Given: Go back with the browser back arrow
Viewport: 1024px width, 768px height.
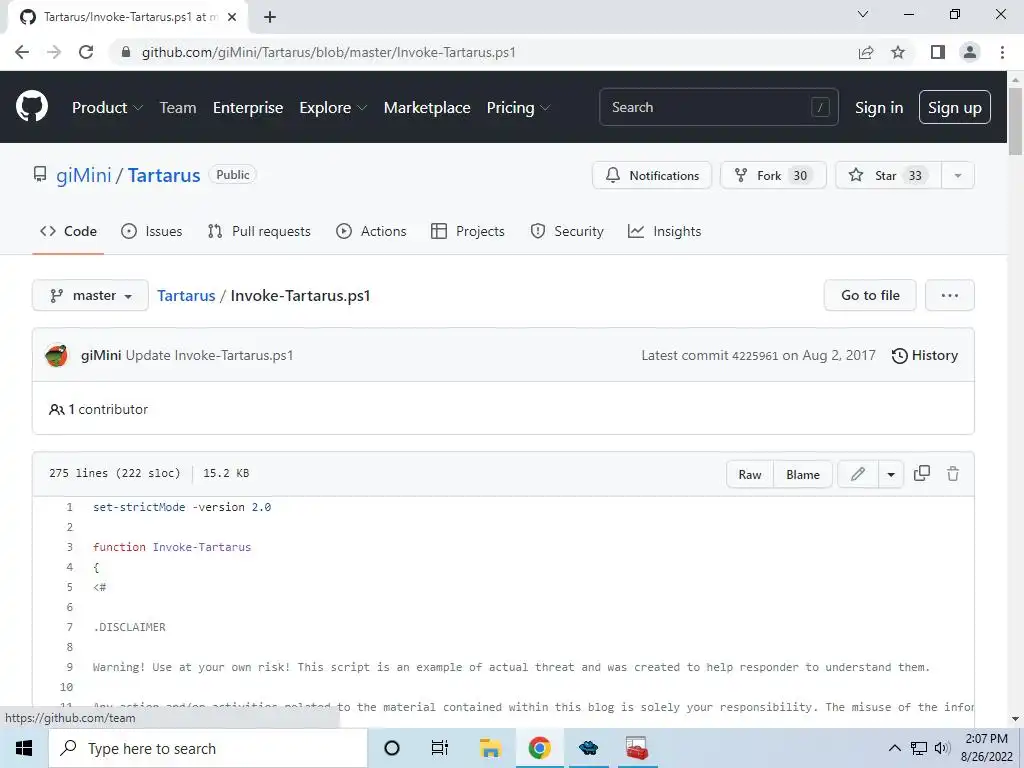Looking at the screenshot, I should pyautogui.click(x=22, y=52).
